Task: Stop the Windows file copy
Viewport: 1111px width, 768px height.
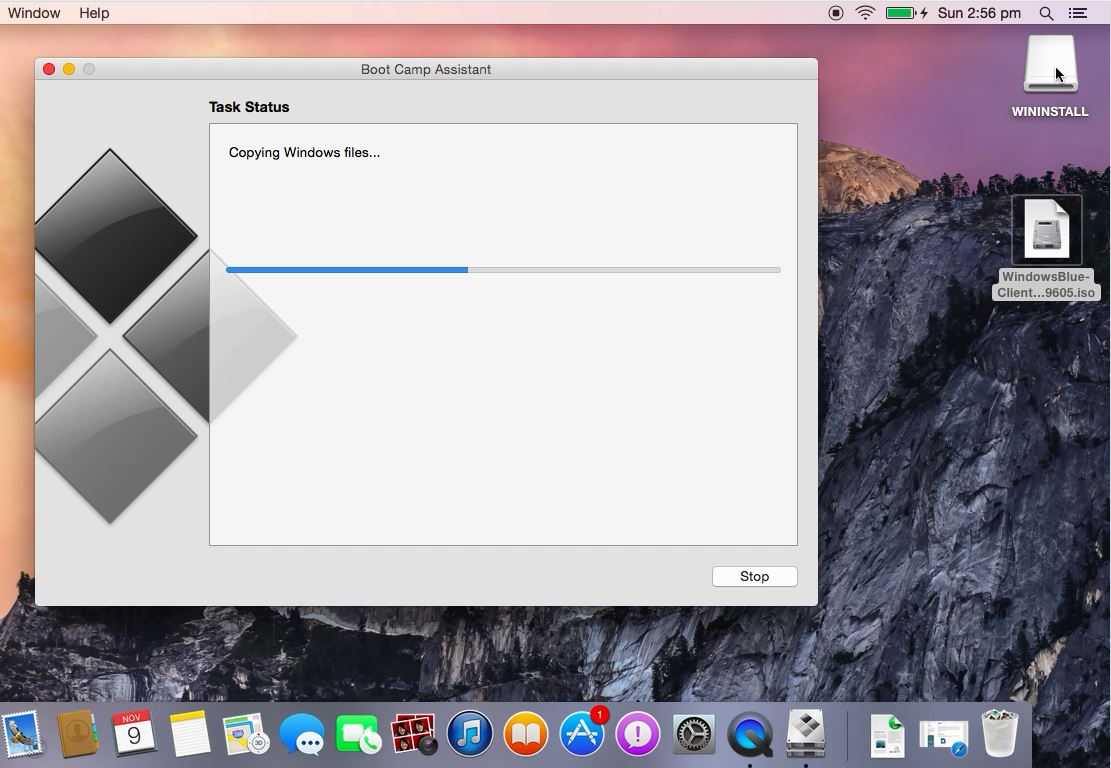Action: coord(755,577)
